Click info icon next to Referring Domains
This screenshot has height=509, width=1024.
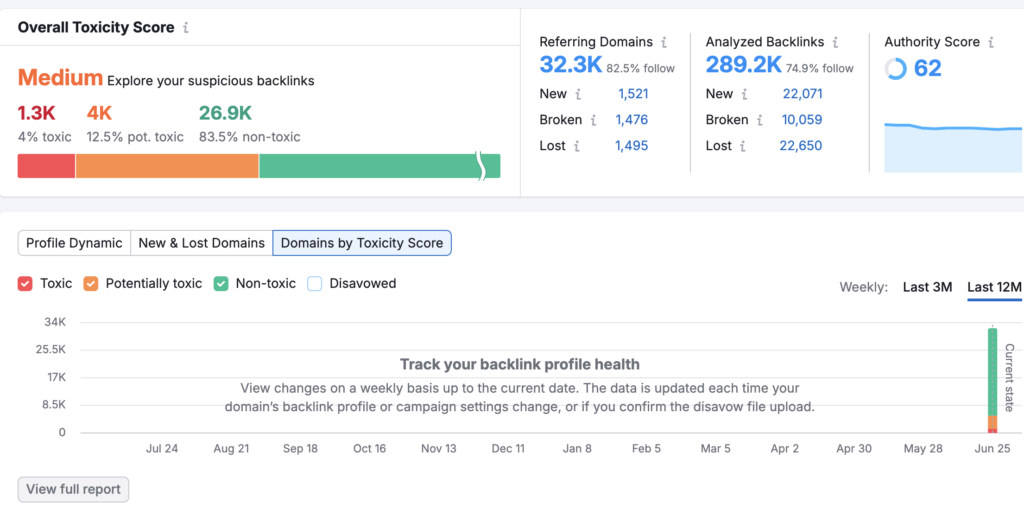pos(665,42)
